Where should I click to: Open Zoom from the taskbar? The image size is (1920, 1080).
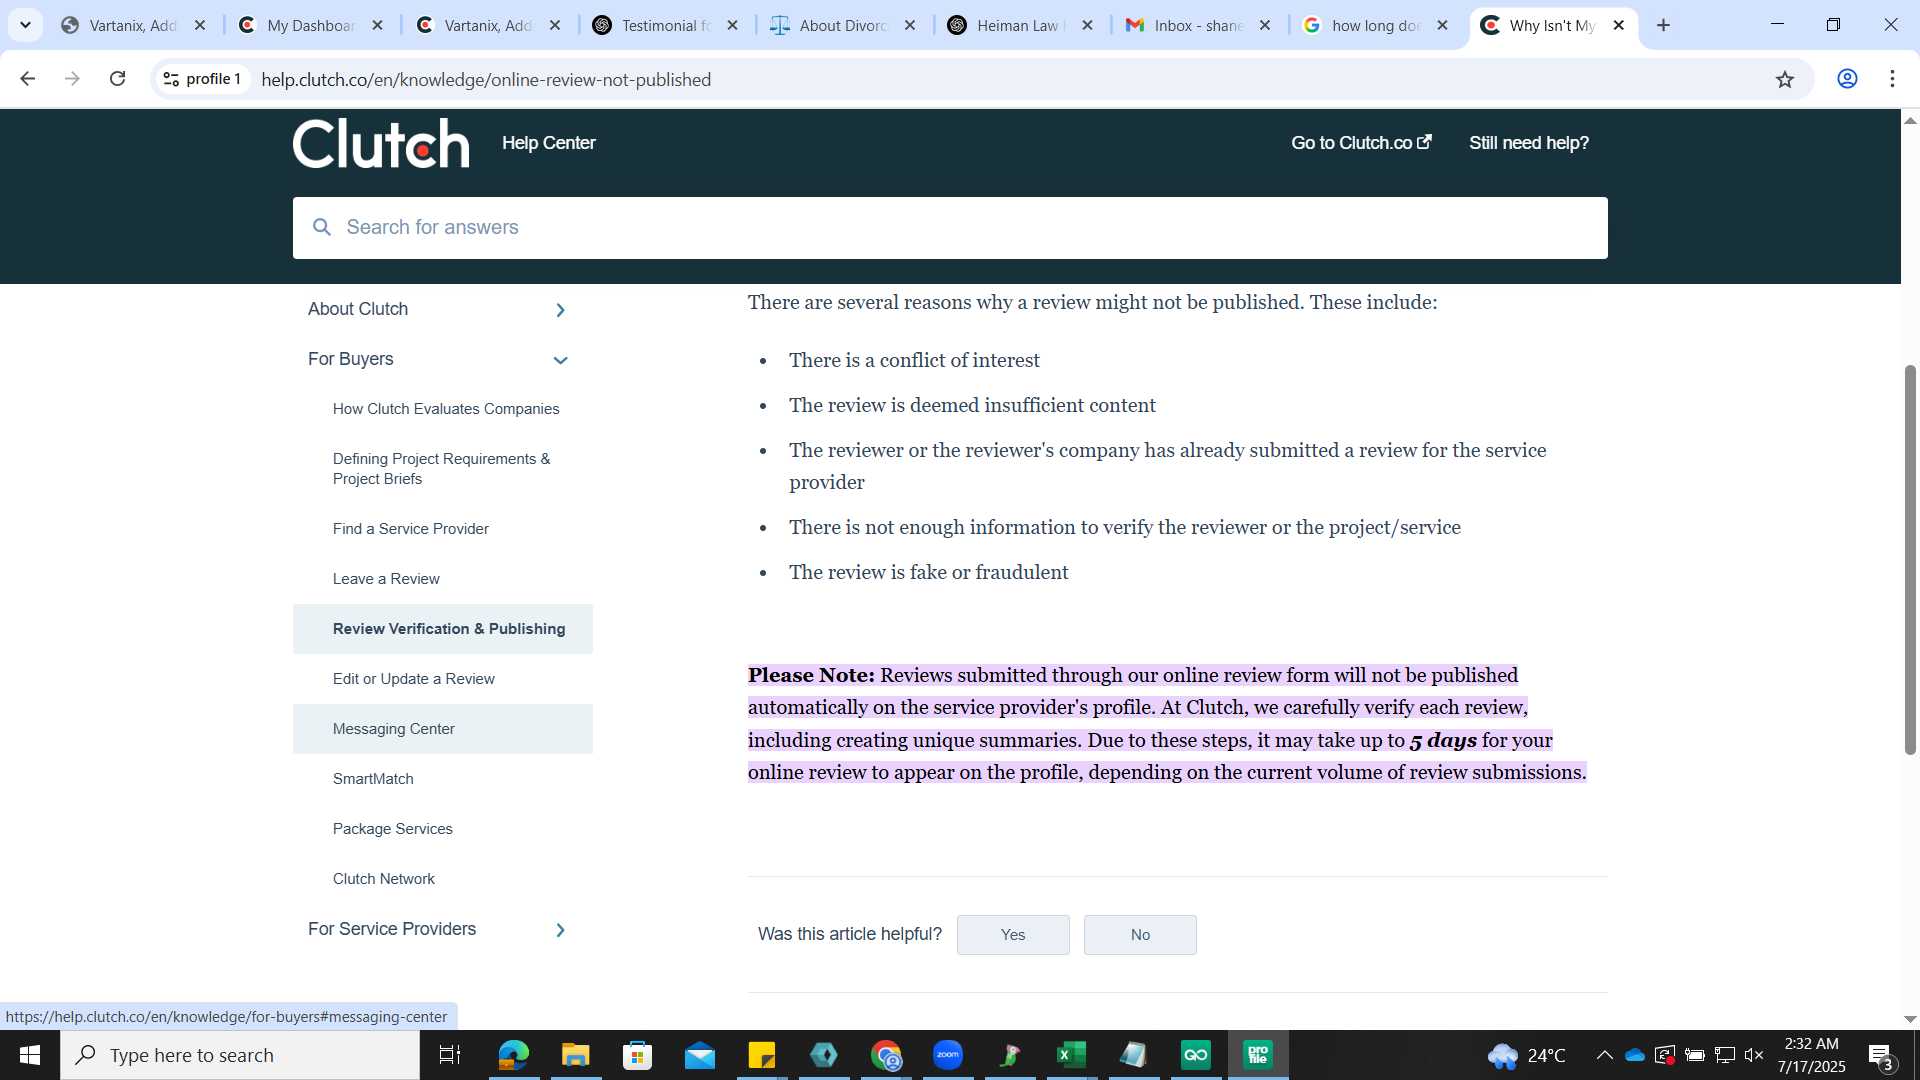(948, 1055)
